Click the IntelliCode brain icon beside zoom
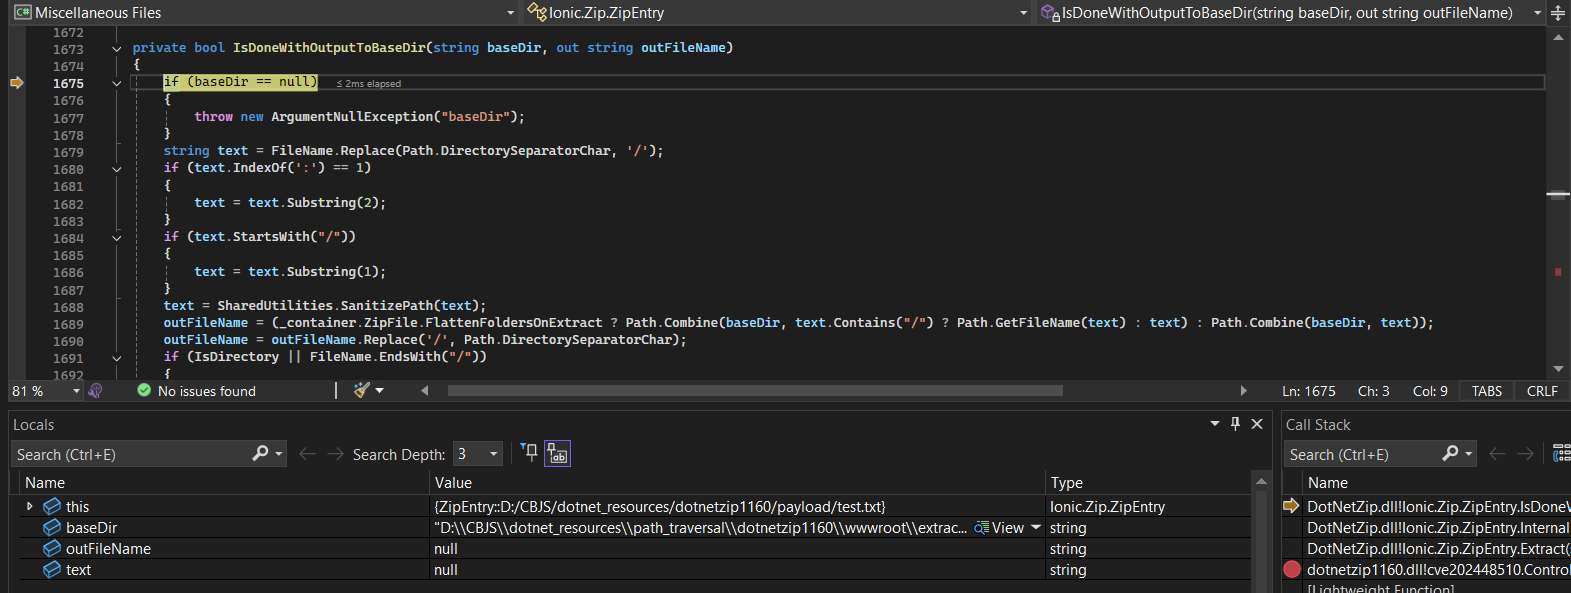 [96, 391]
